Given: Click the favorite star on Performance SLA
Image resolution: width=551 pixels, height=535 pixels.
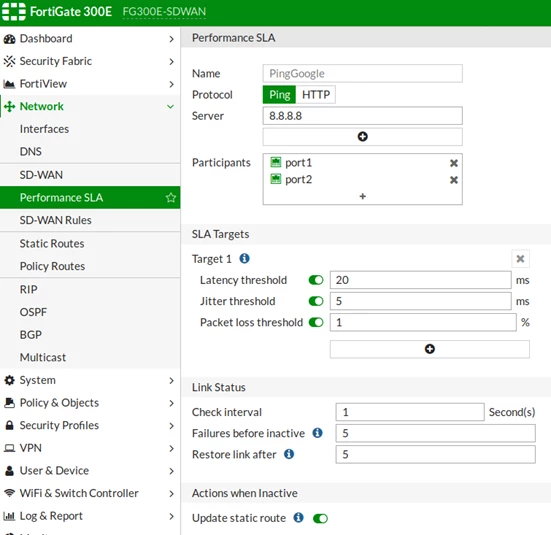Looking at the screenshot, I should pos(171,198).
